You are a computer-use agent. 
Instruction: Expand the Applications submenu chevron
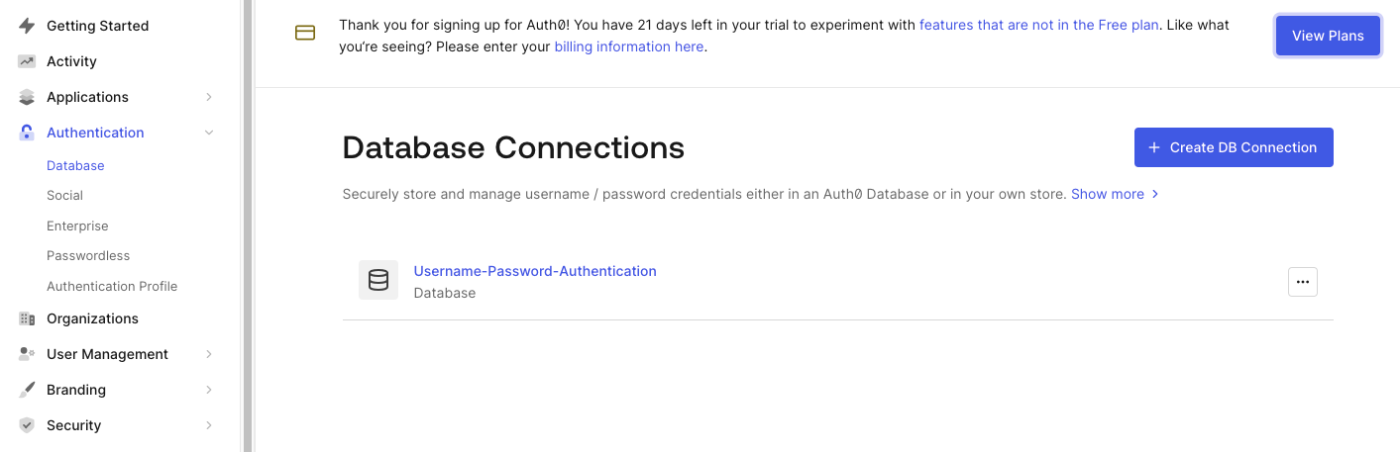(209, 97)
